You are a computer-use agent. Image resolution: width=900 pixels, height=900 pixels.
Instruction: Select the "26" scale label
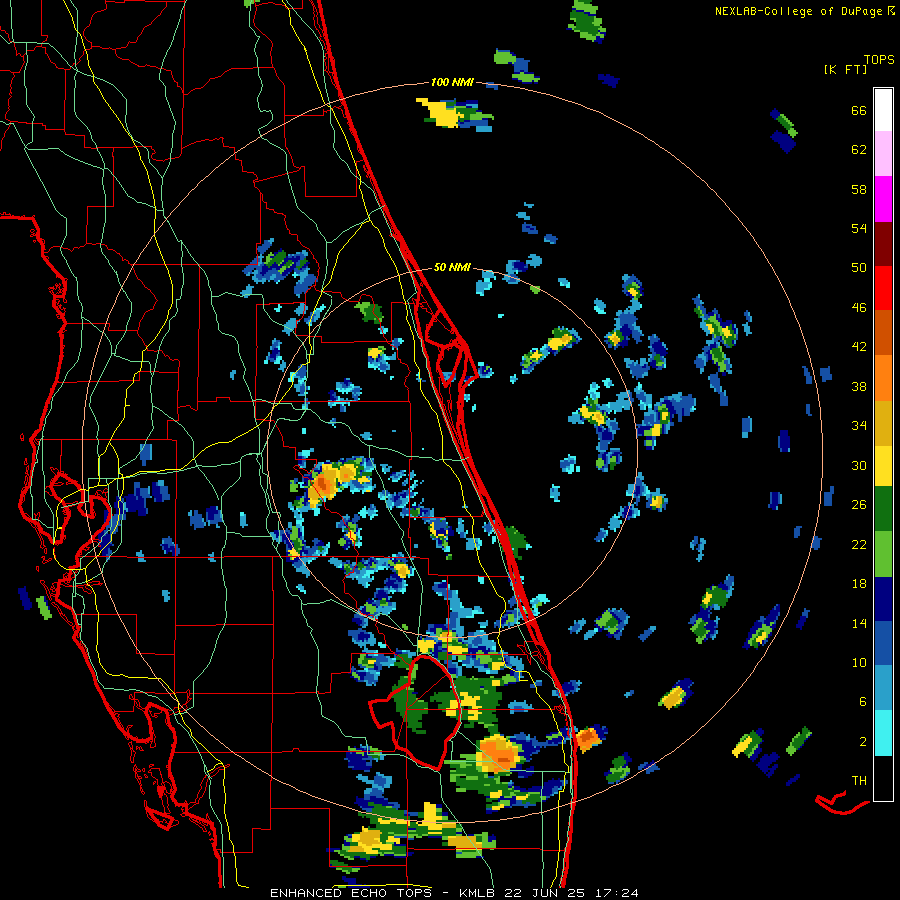[859, 505]
